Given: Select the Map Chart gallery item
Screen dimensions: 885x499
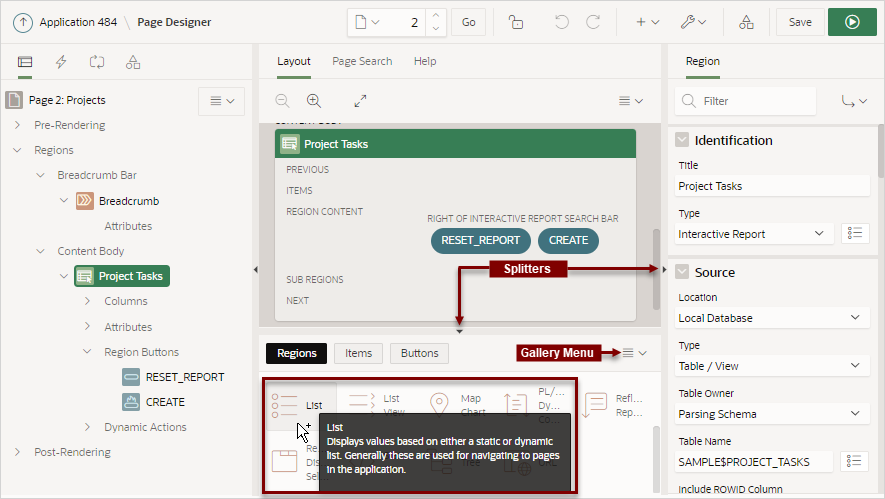Looking at the screenshot, I should tap(457, 404).
